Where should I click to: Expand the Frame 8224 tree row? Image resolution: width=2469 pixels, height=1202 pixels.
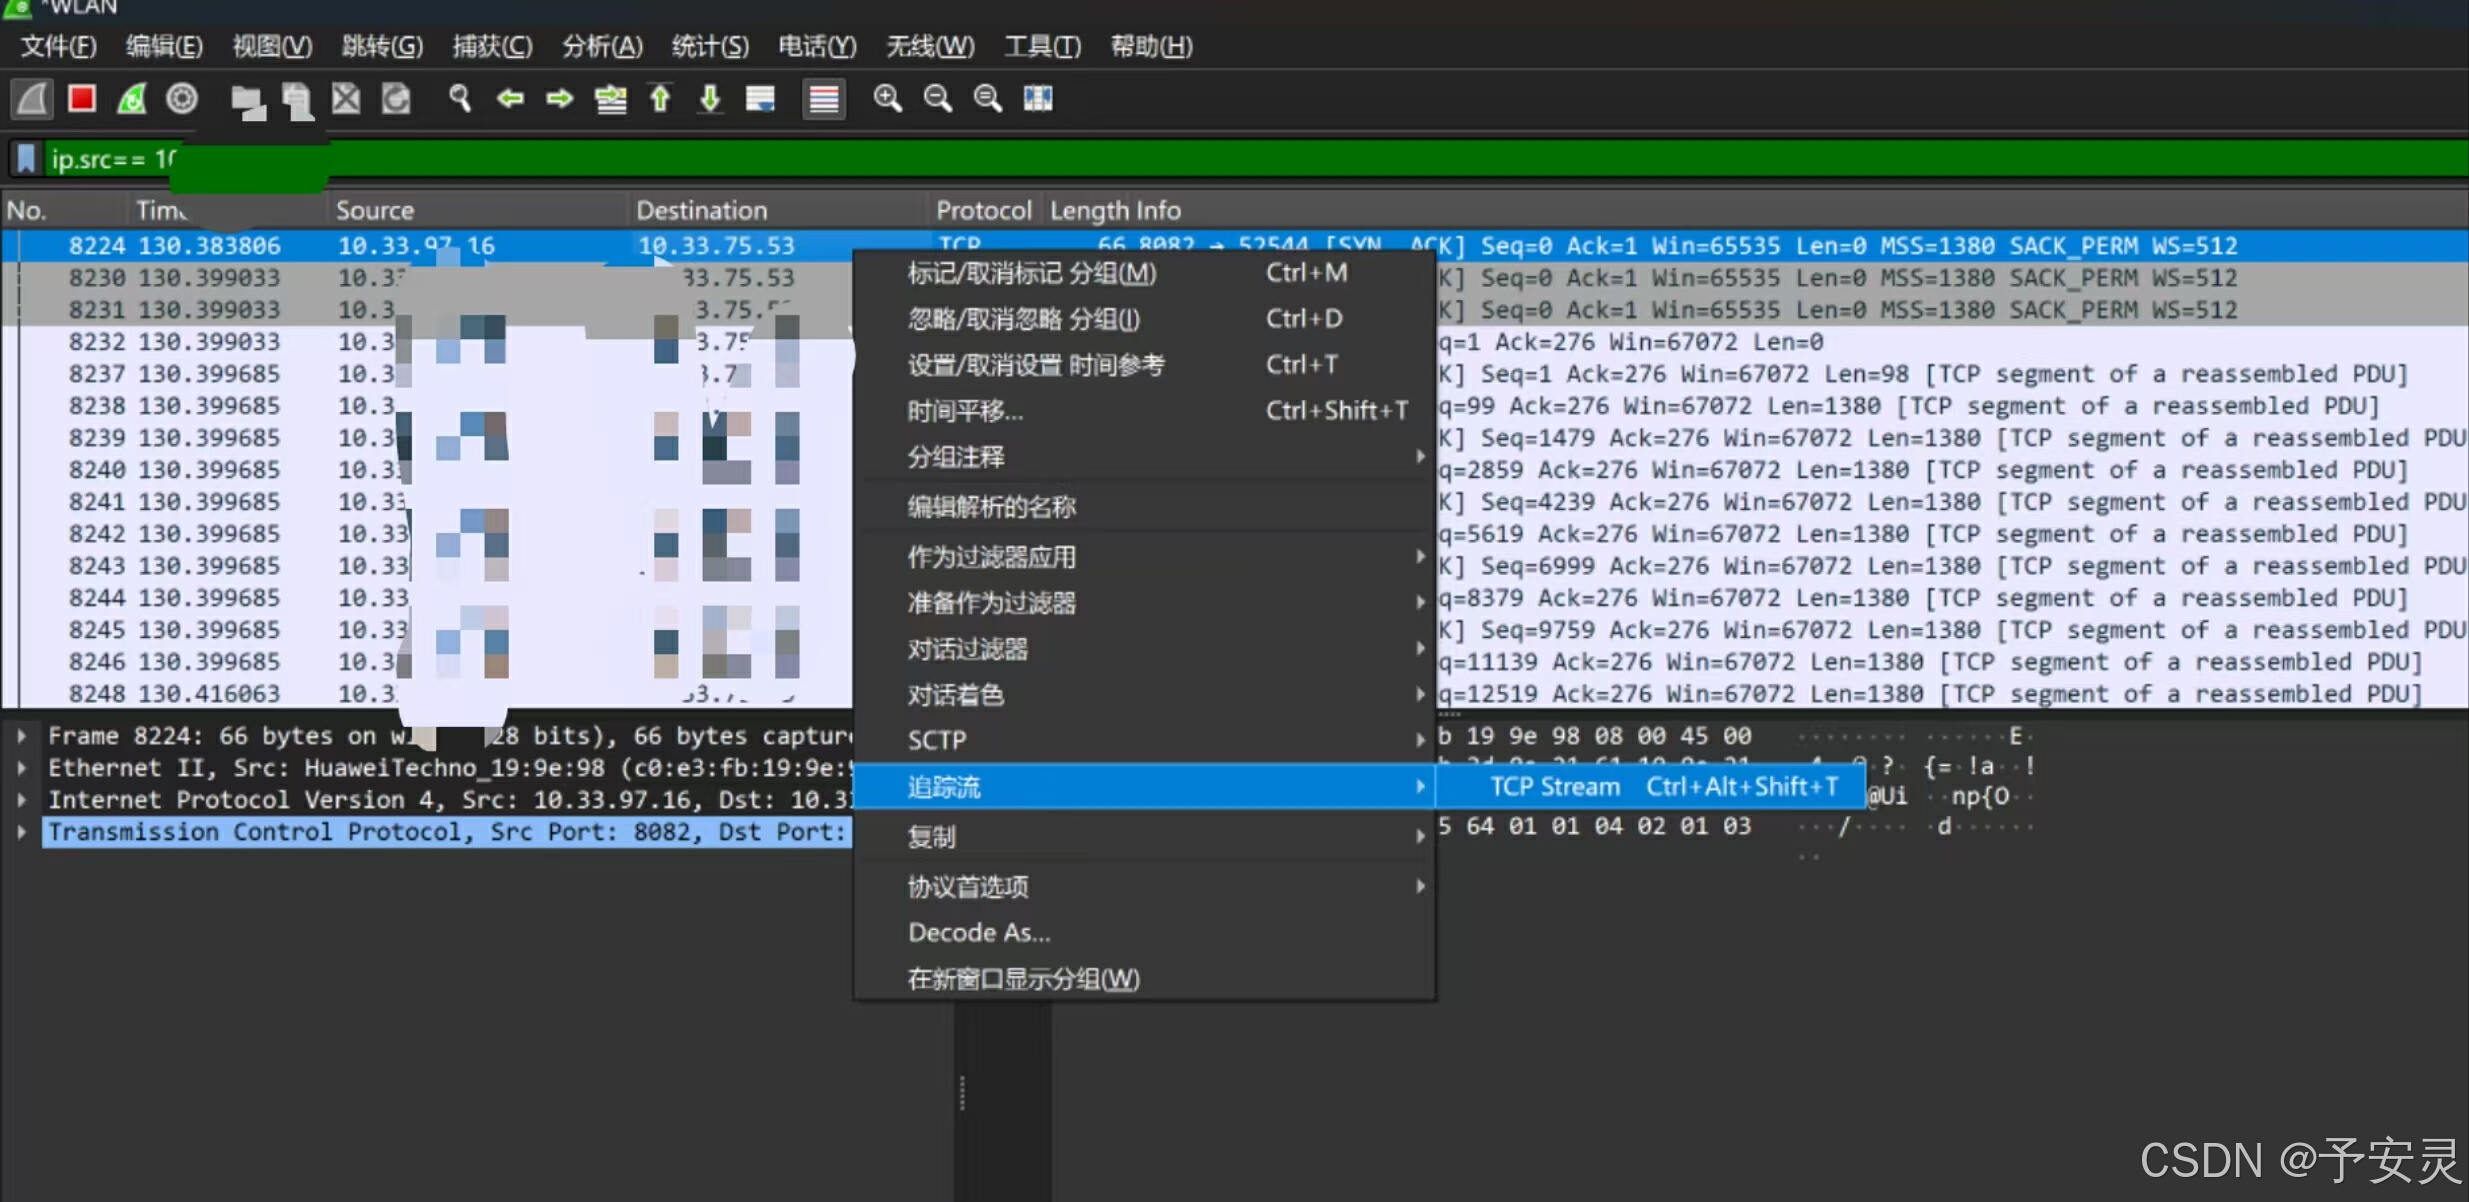[x=21, y=736]
